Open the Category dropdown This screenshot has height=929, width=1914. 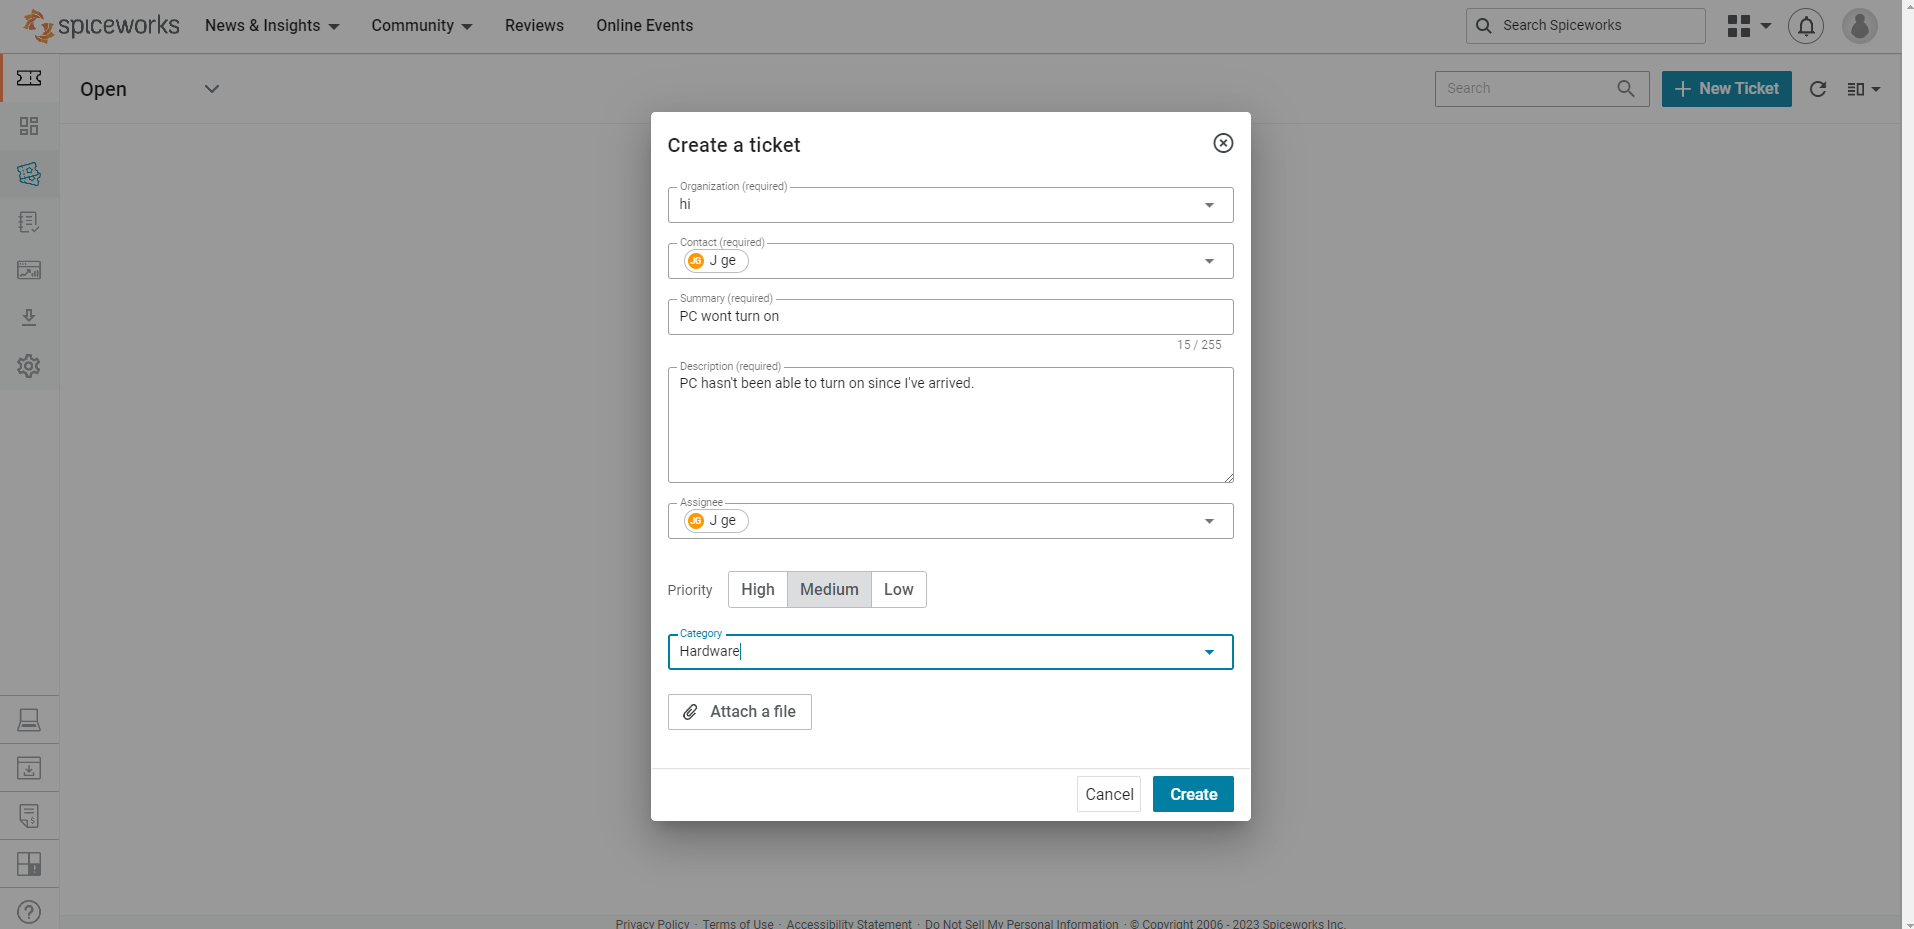tap(1210, 651)
